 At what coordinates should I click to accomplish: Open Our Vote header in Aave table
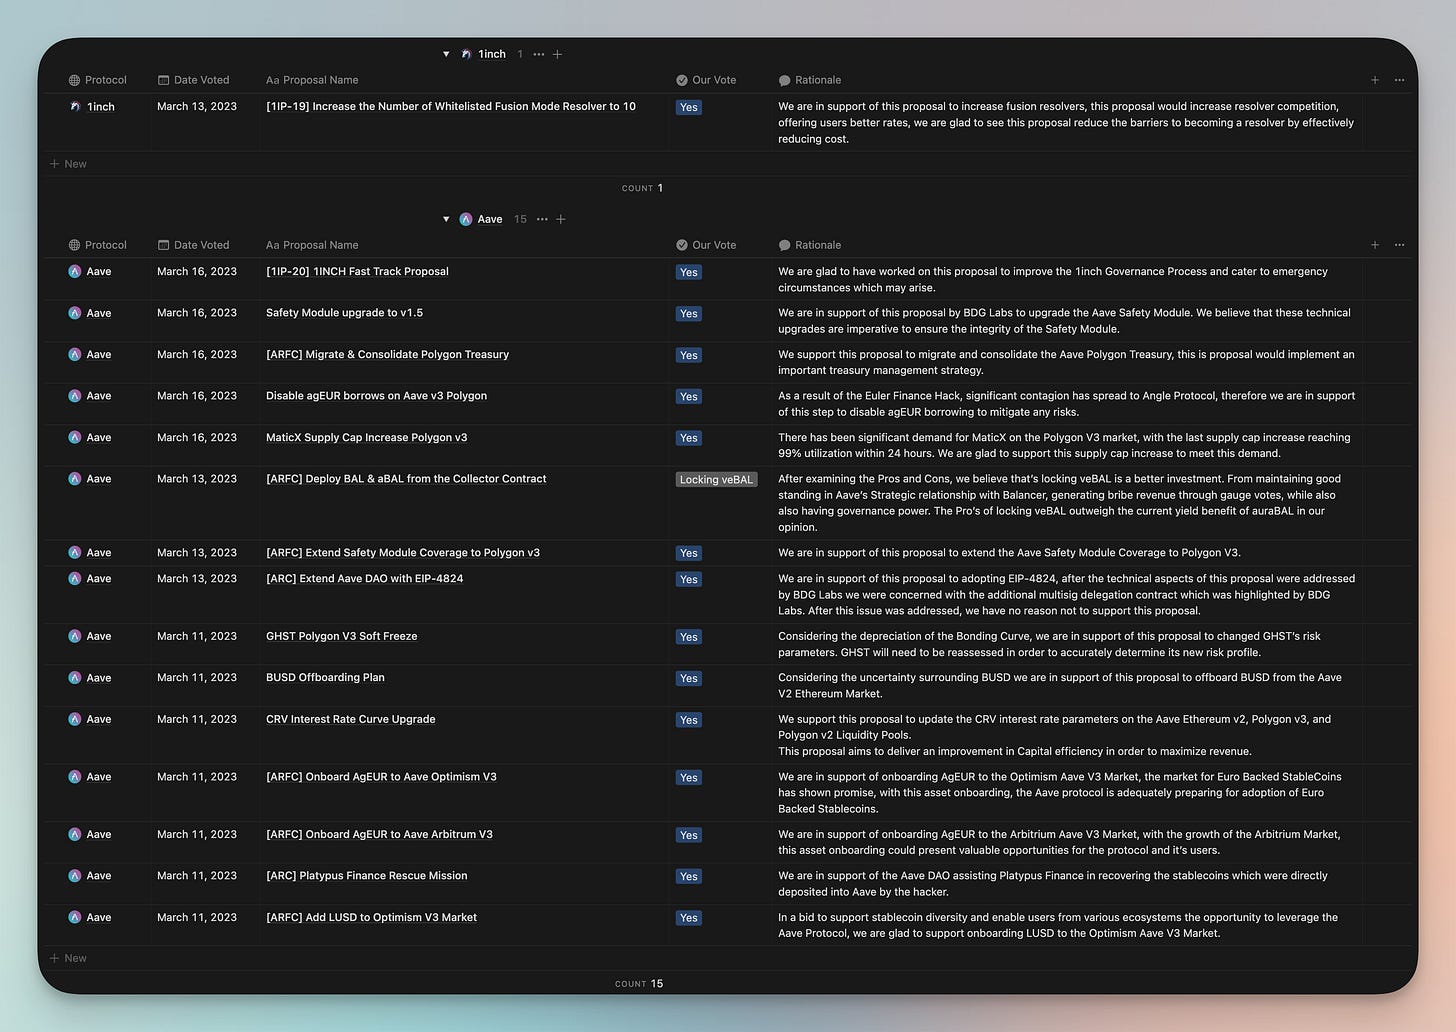[x=706, y=245]
